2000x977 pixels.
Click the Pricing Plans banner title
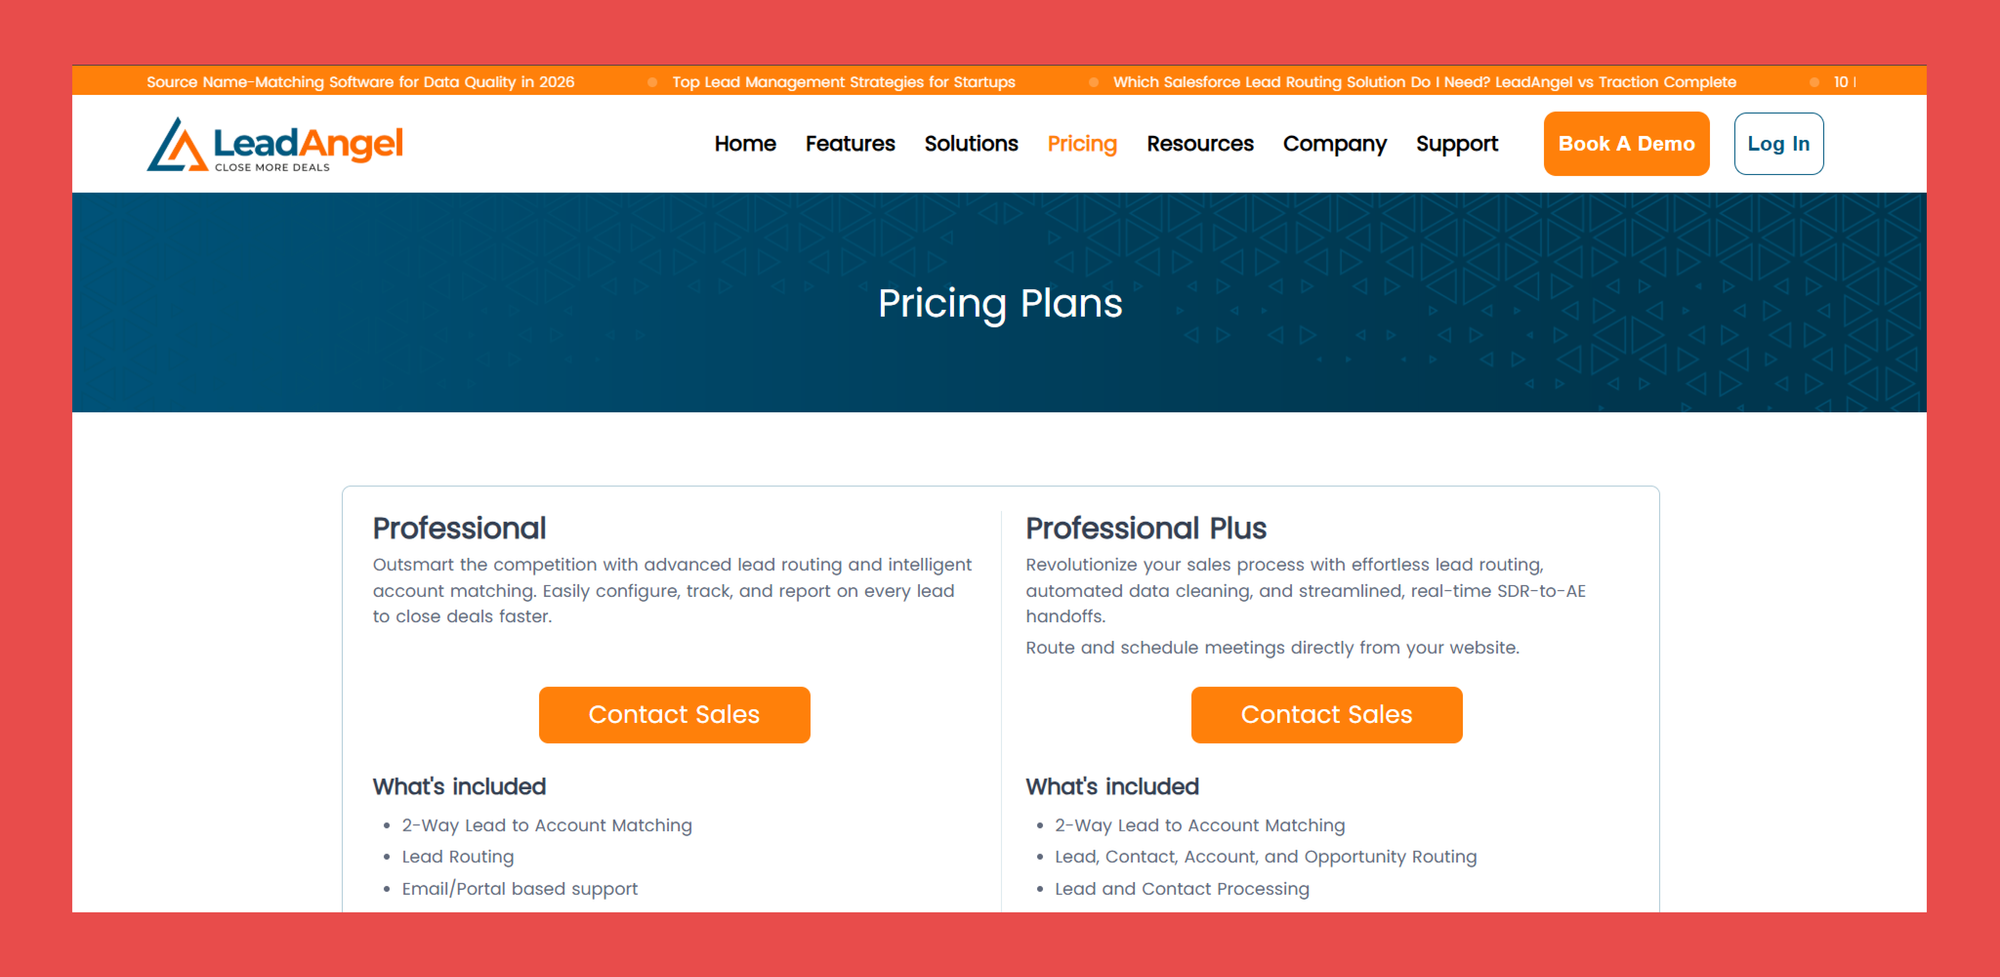click(x=1000, y=303)
